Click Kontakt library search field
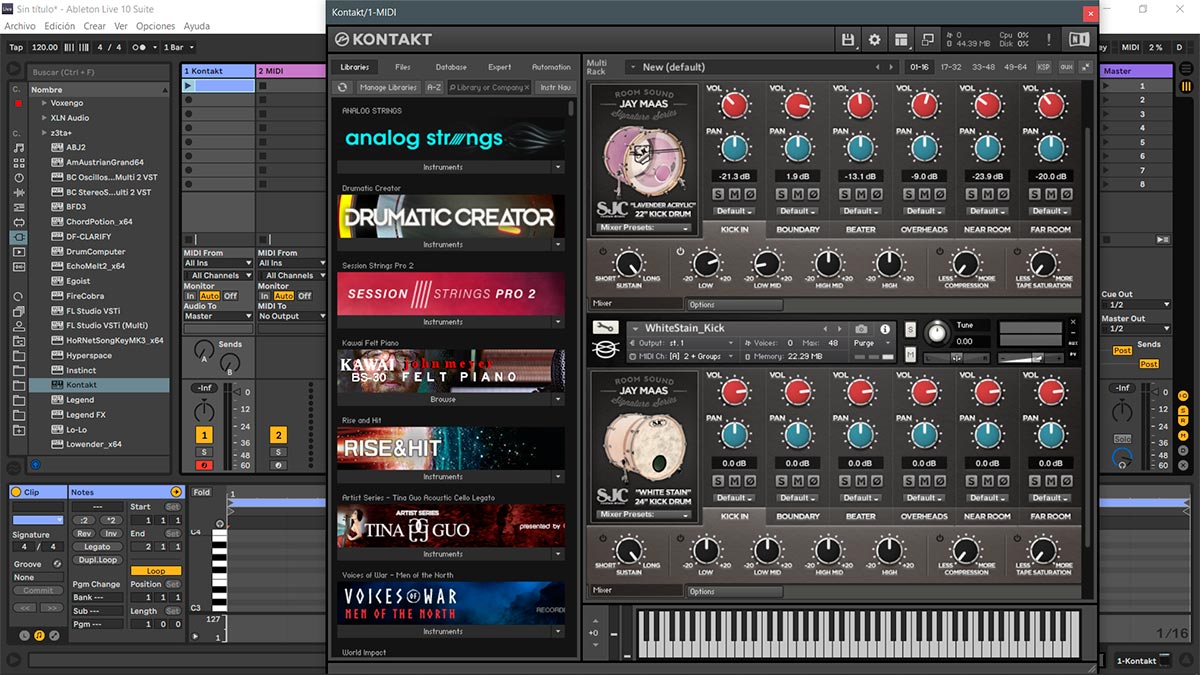This screenshot has width=1200, height=675. (490, 87)
